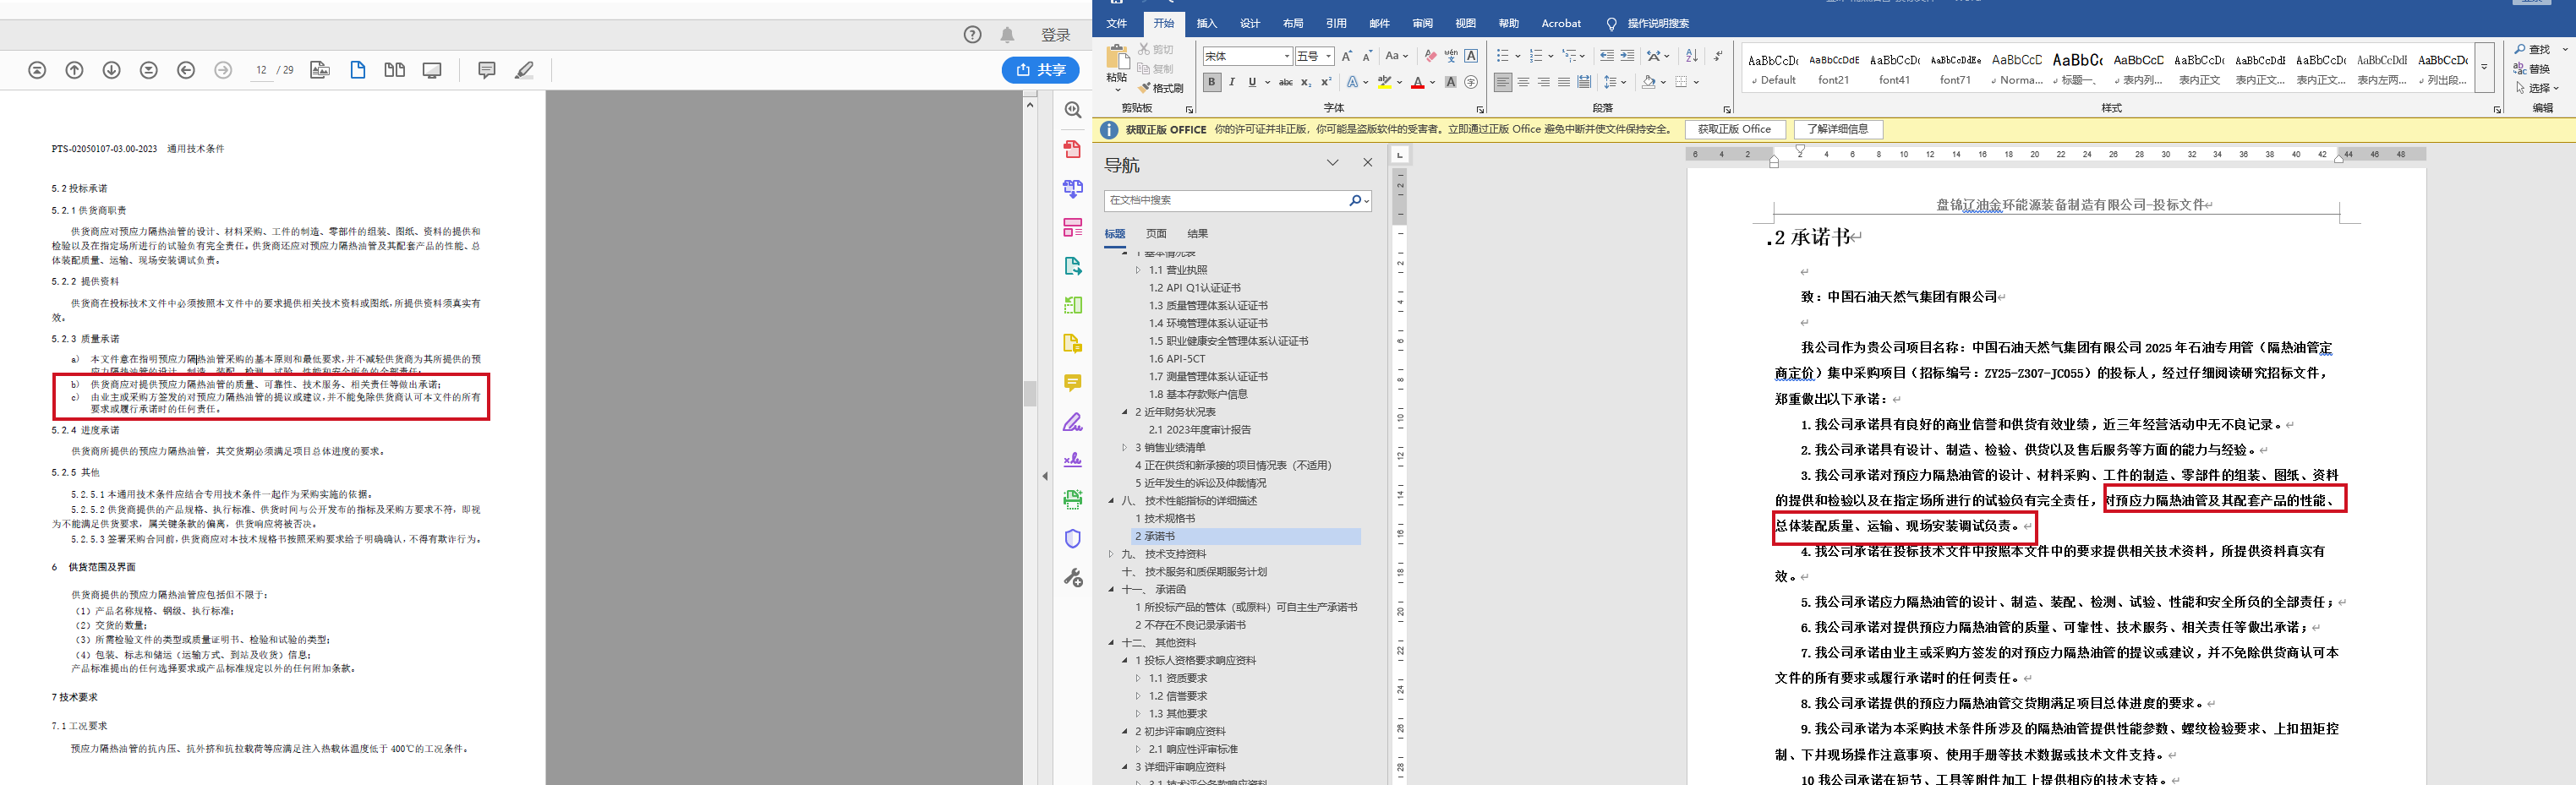Open the PDF notifications bell
Image resolution: width=2576 pixels, height=785 pixels.
[1007, 35]
